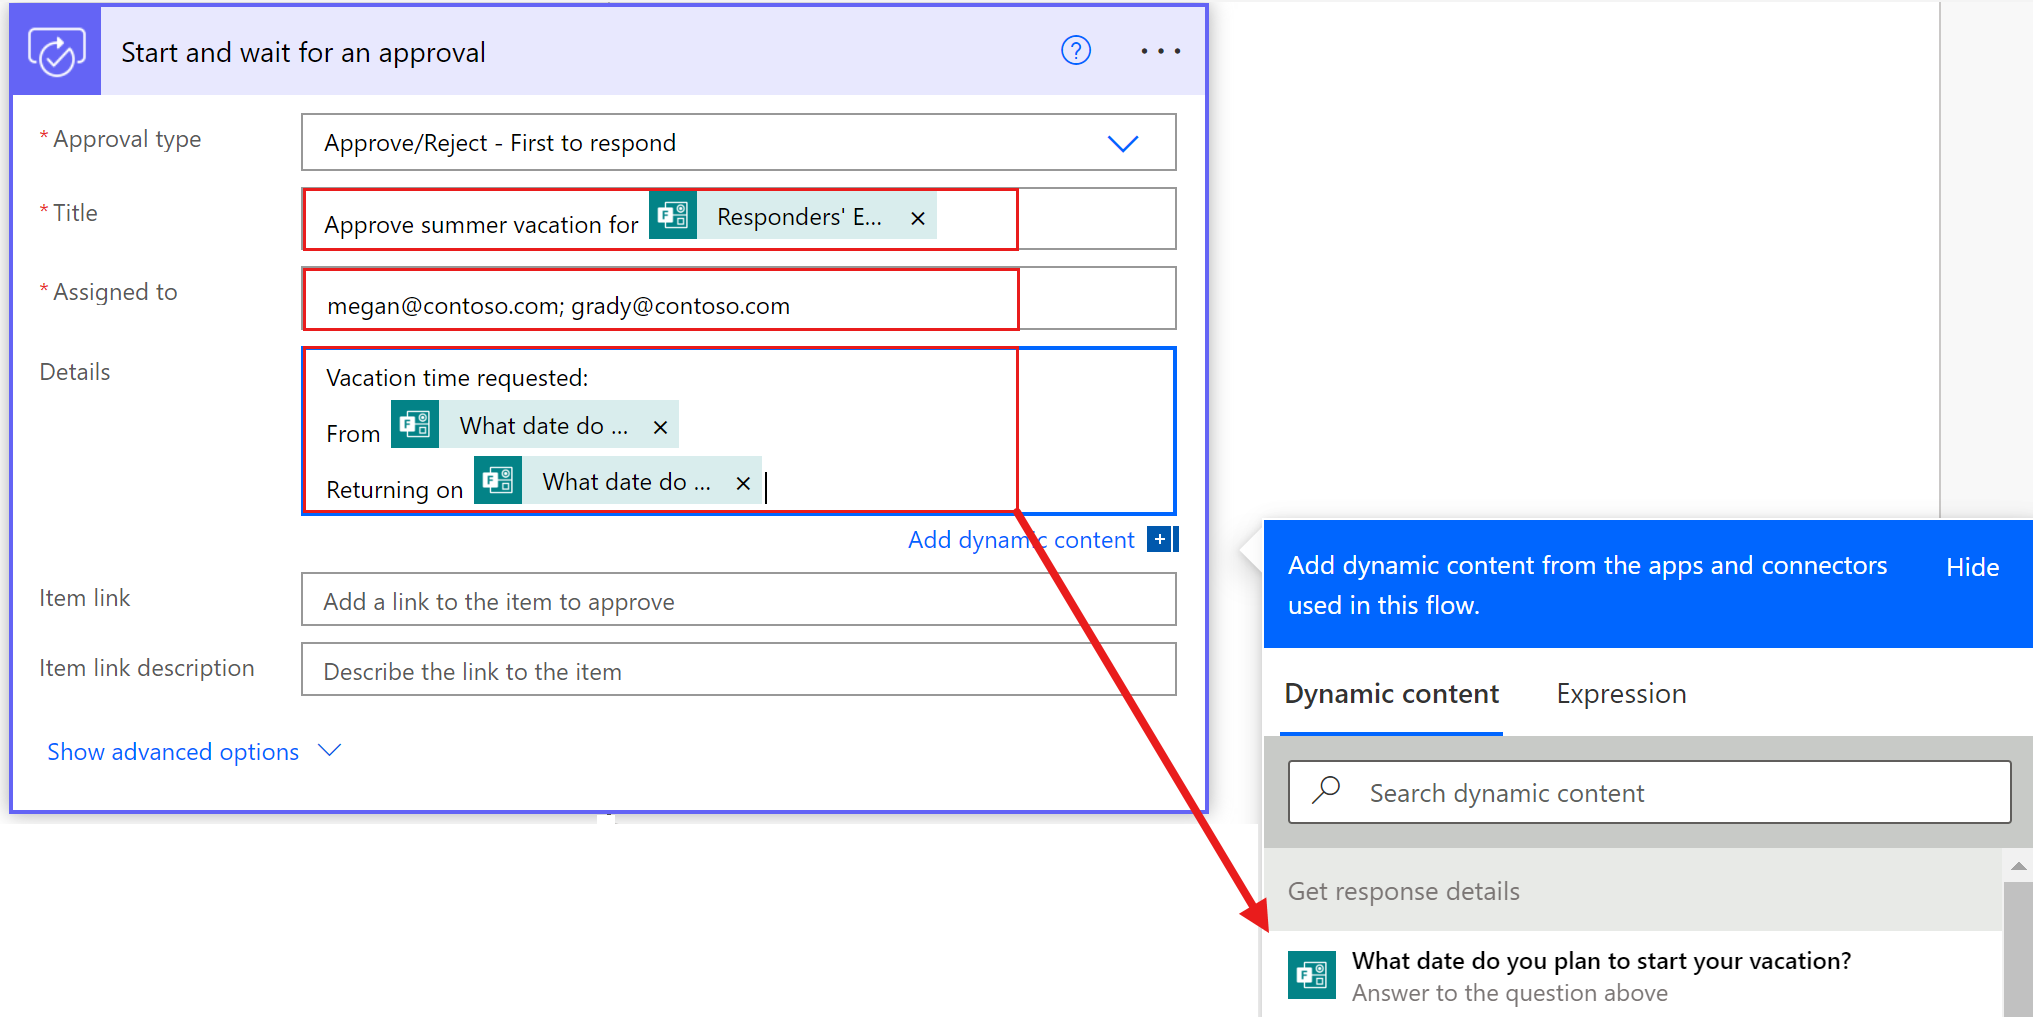2033x1017 pixels.
Task: Click the Get response details group header
Action: (x=1633, y=891)
